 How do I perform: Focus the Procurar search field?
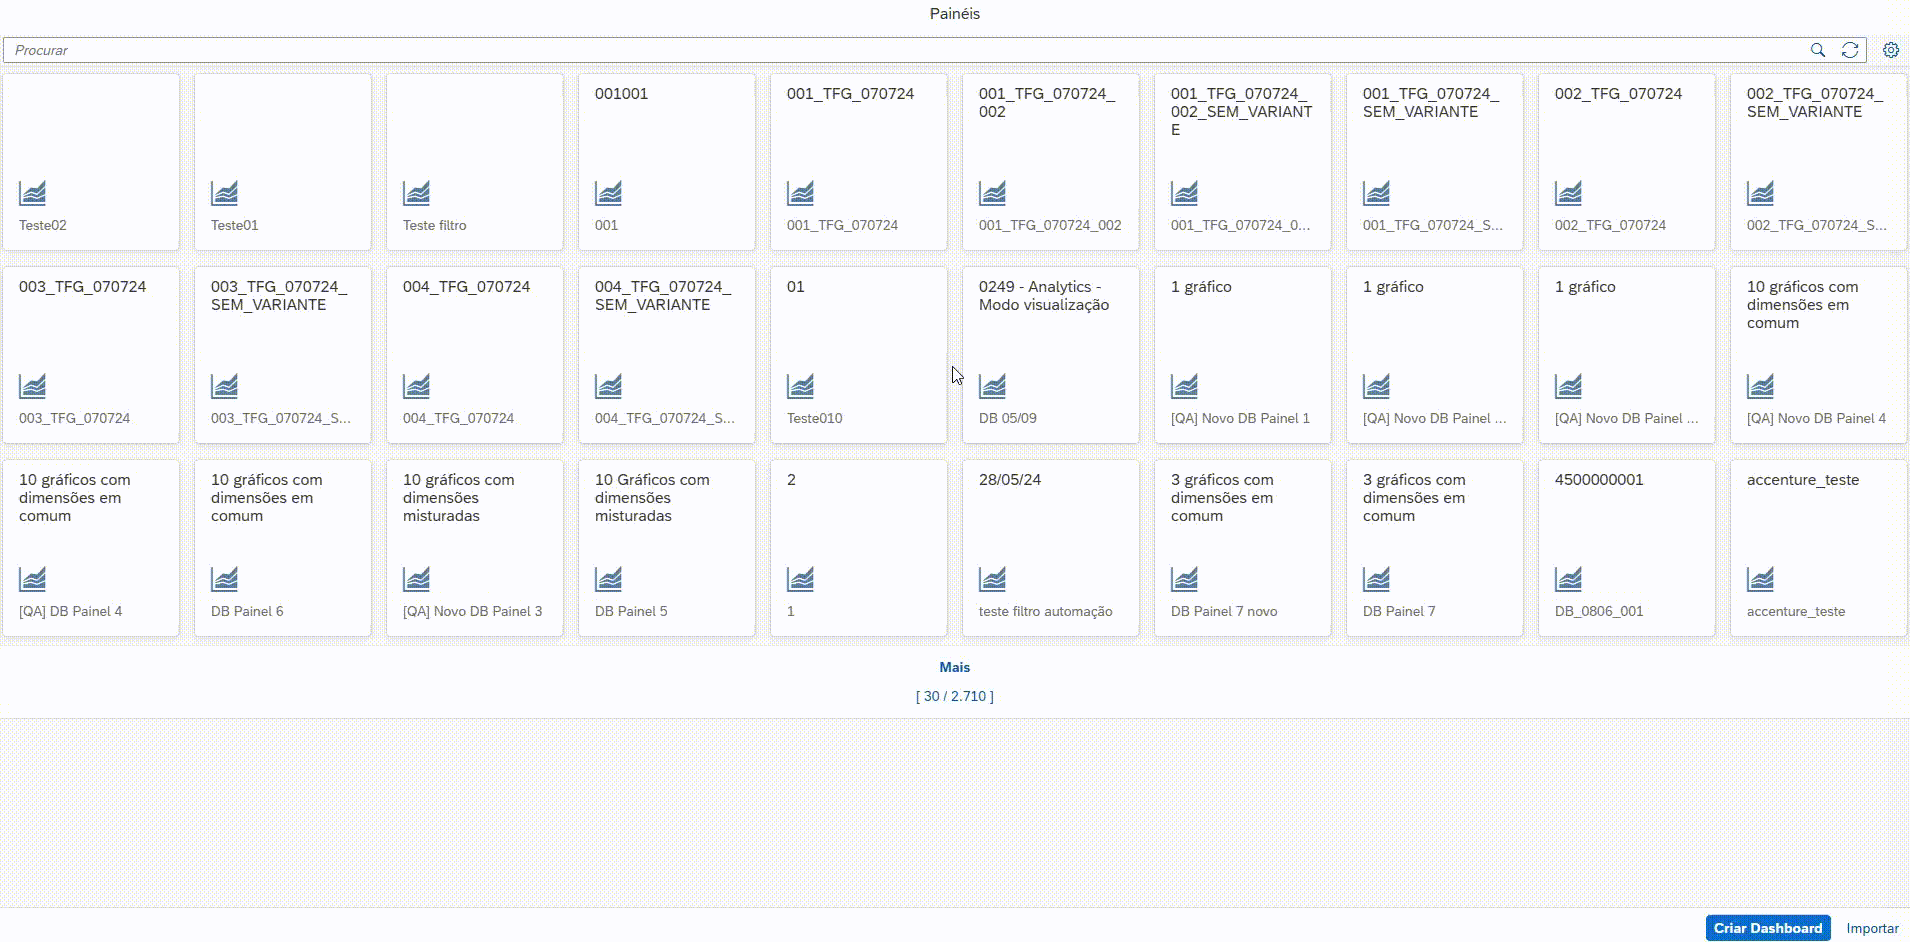pos(900,50)
